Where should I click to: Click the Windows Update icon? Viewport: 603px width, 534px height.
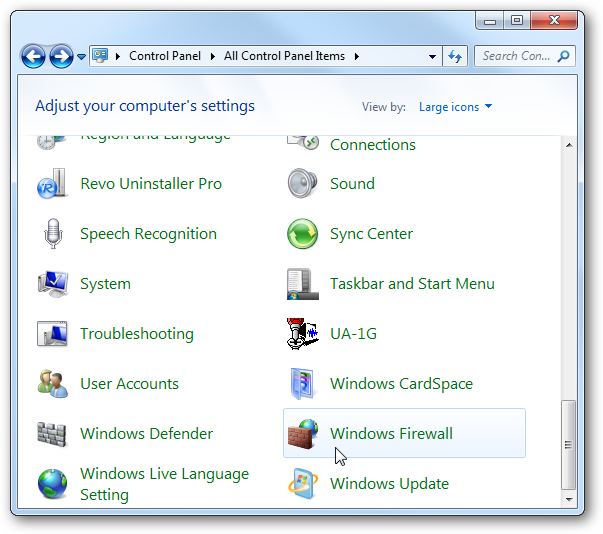coord(303,484)
